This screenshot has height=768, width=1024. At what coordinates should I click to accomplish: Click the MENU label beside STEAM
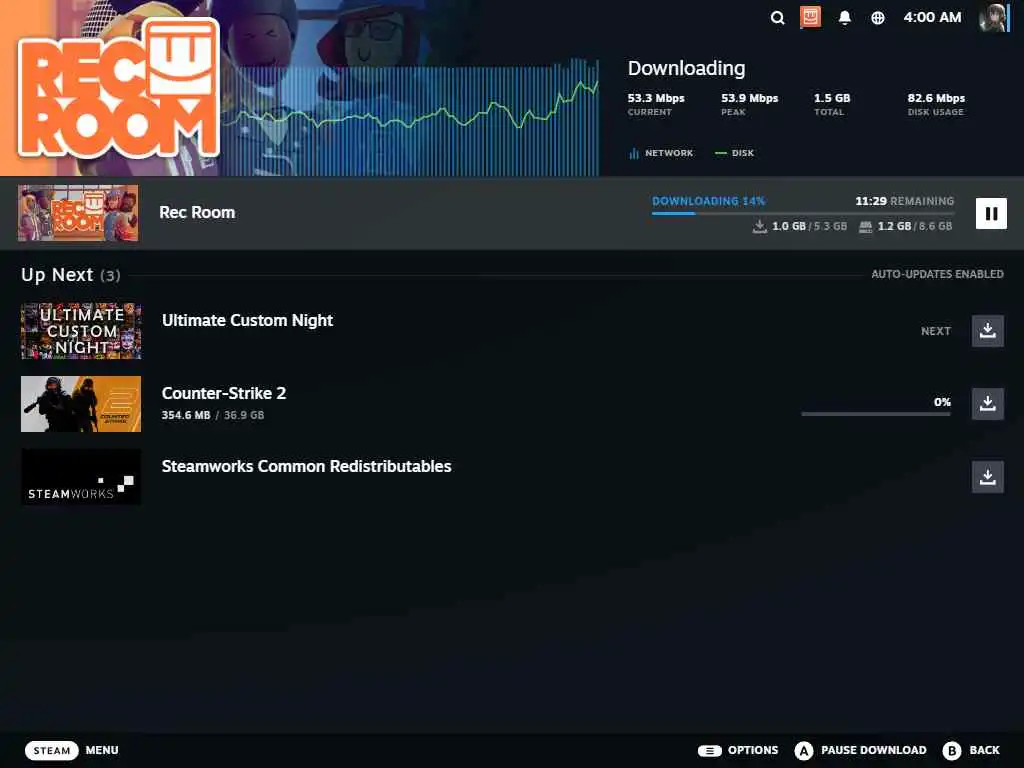[102, 750]
